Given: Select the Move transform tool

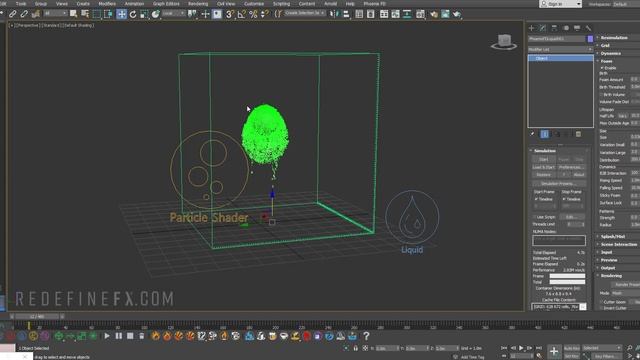Looking at the screenshot, I should point(121,14).
